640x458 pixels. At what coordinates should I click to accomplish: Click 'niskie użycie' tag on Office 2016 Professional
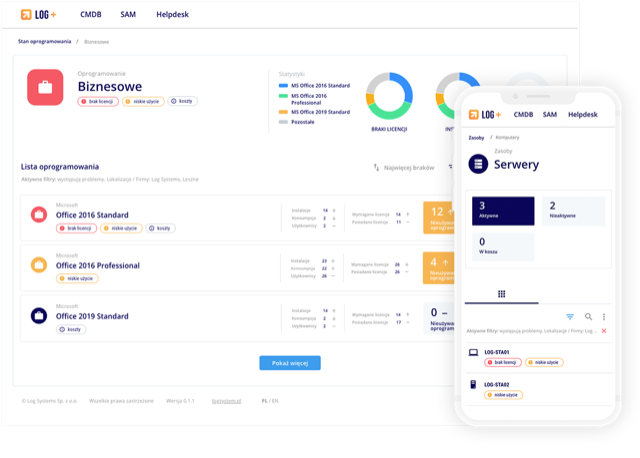(77, 278)
